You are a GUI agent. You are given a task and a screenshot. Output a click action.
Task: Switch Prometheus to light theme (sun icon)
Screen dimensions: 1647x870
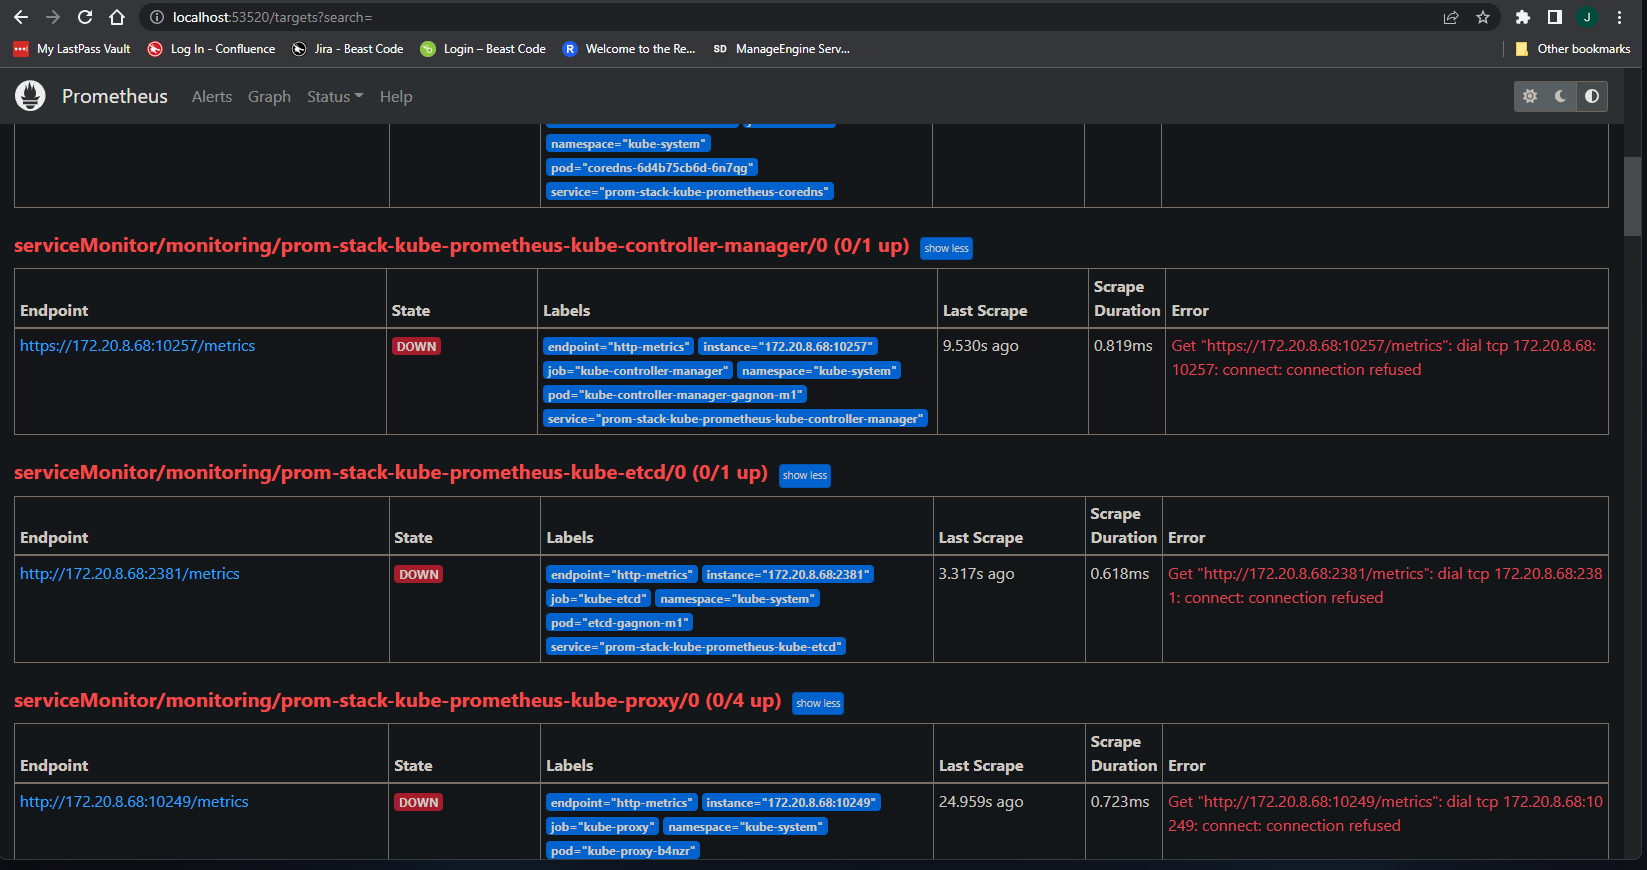click(x=1530, y=96)
